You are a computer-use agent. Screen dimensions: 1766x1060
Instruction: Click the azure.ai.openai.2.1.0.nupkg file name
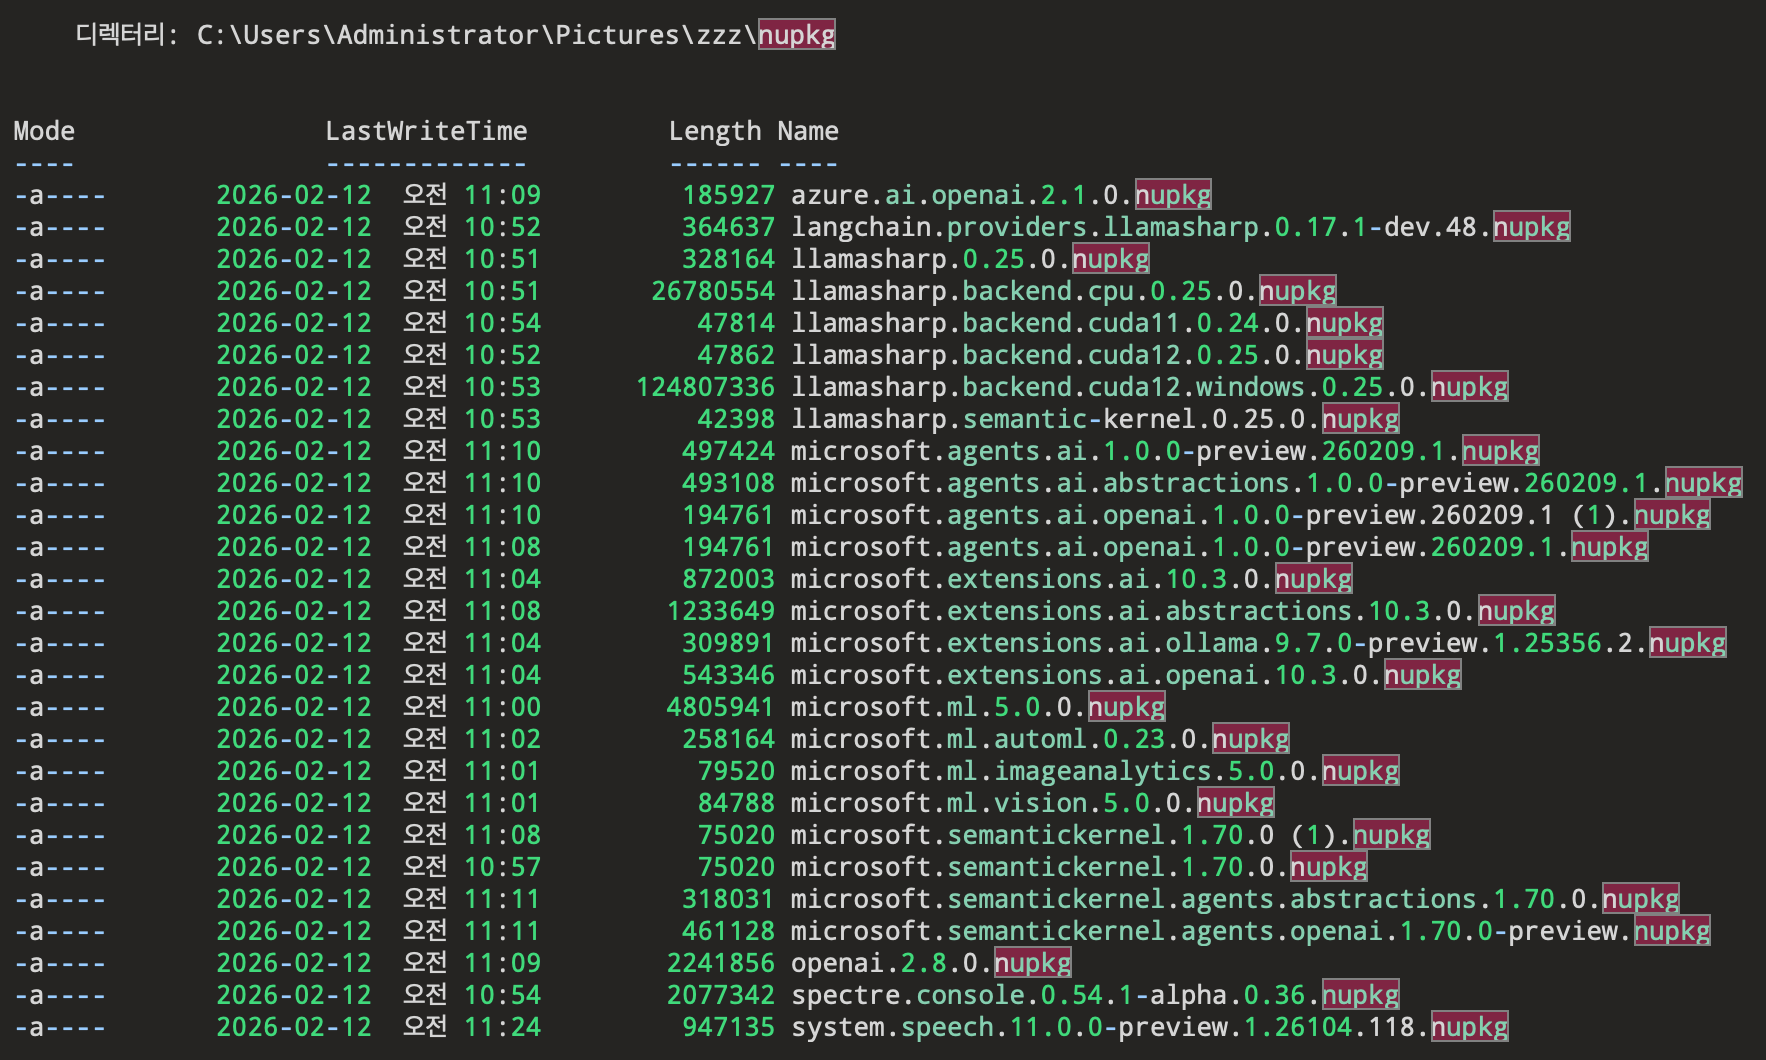[1001, 195]
